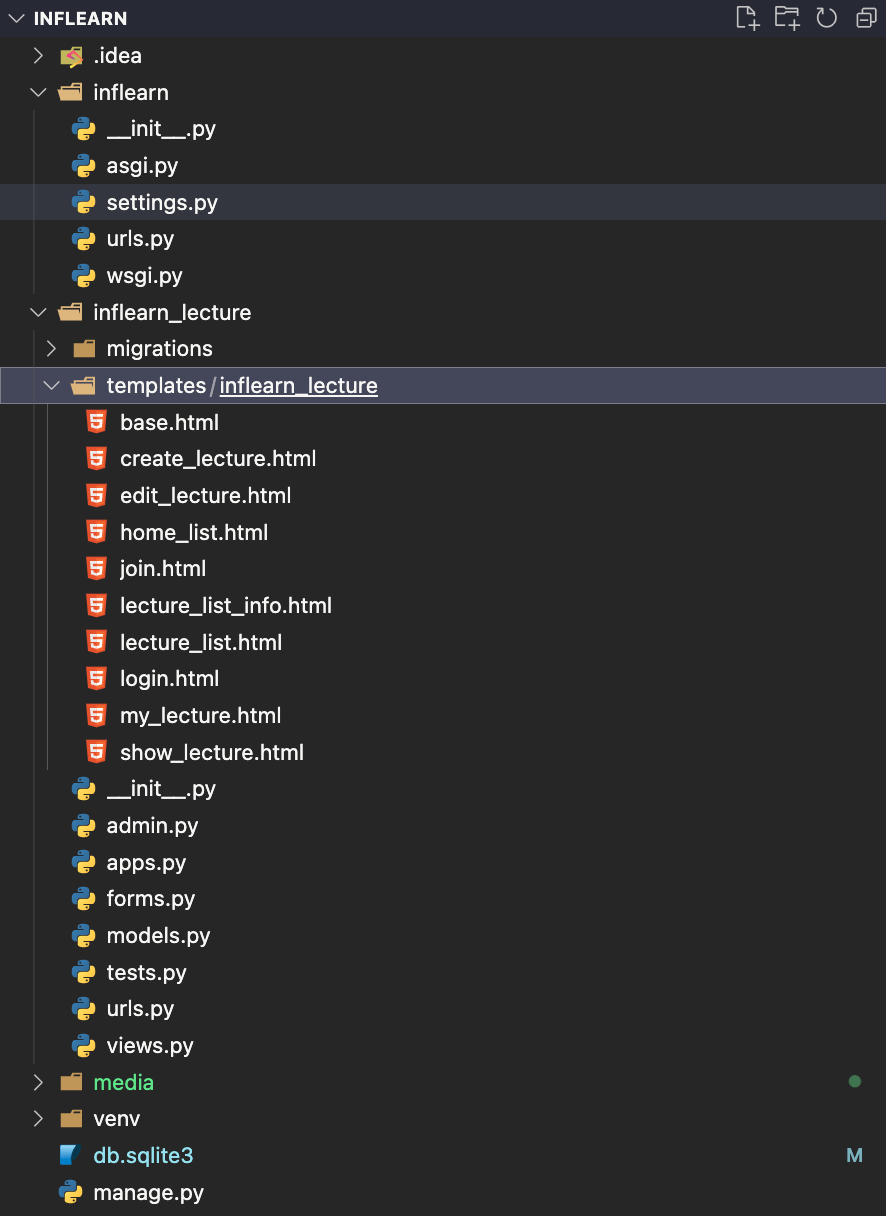Collapse the inflearn folder
Screen dimensions: 886x1216
pos(38,92)
